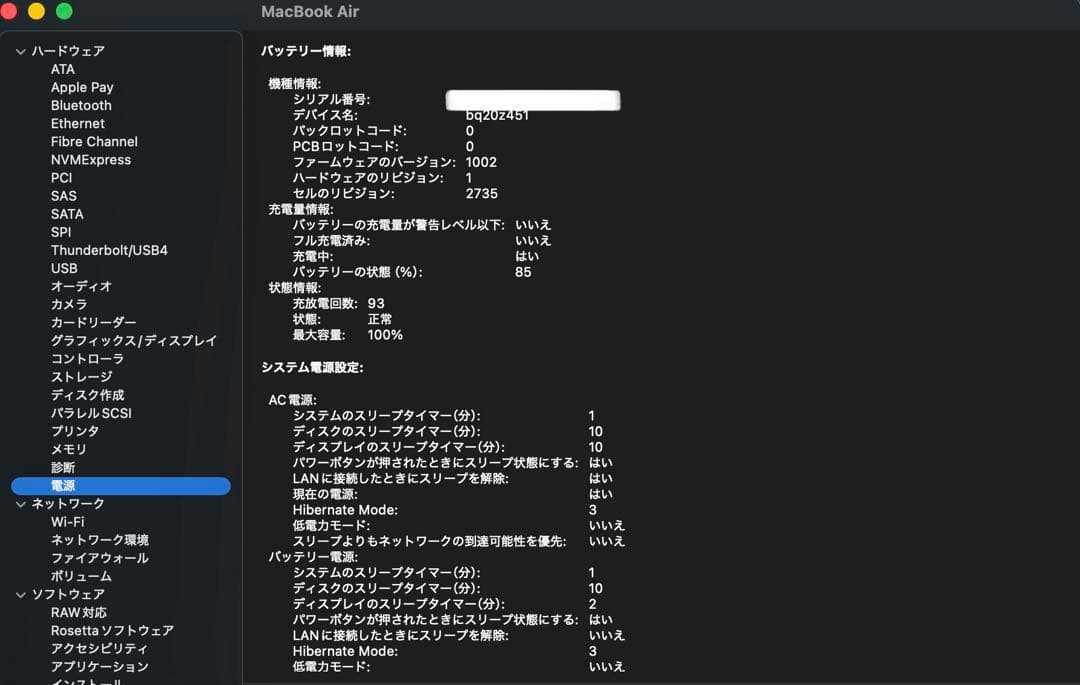
Task: Collapse the ハードウェア section
Action: (x=20, y=50)
